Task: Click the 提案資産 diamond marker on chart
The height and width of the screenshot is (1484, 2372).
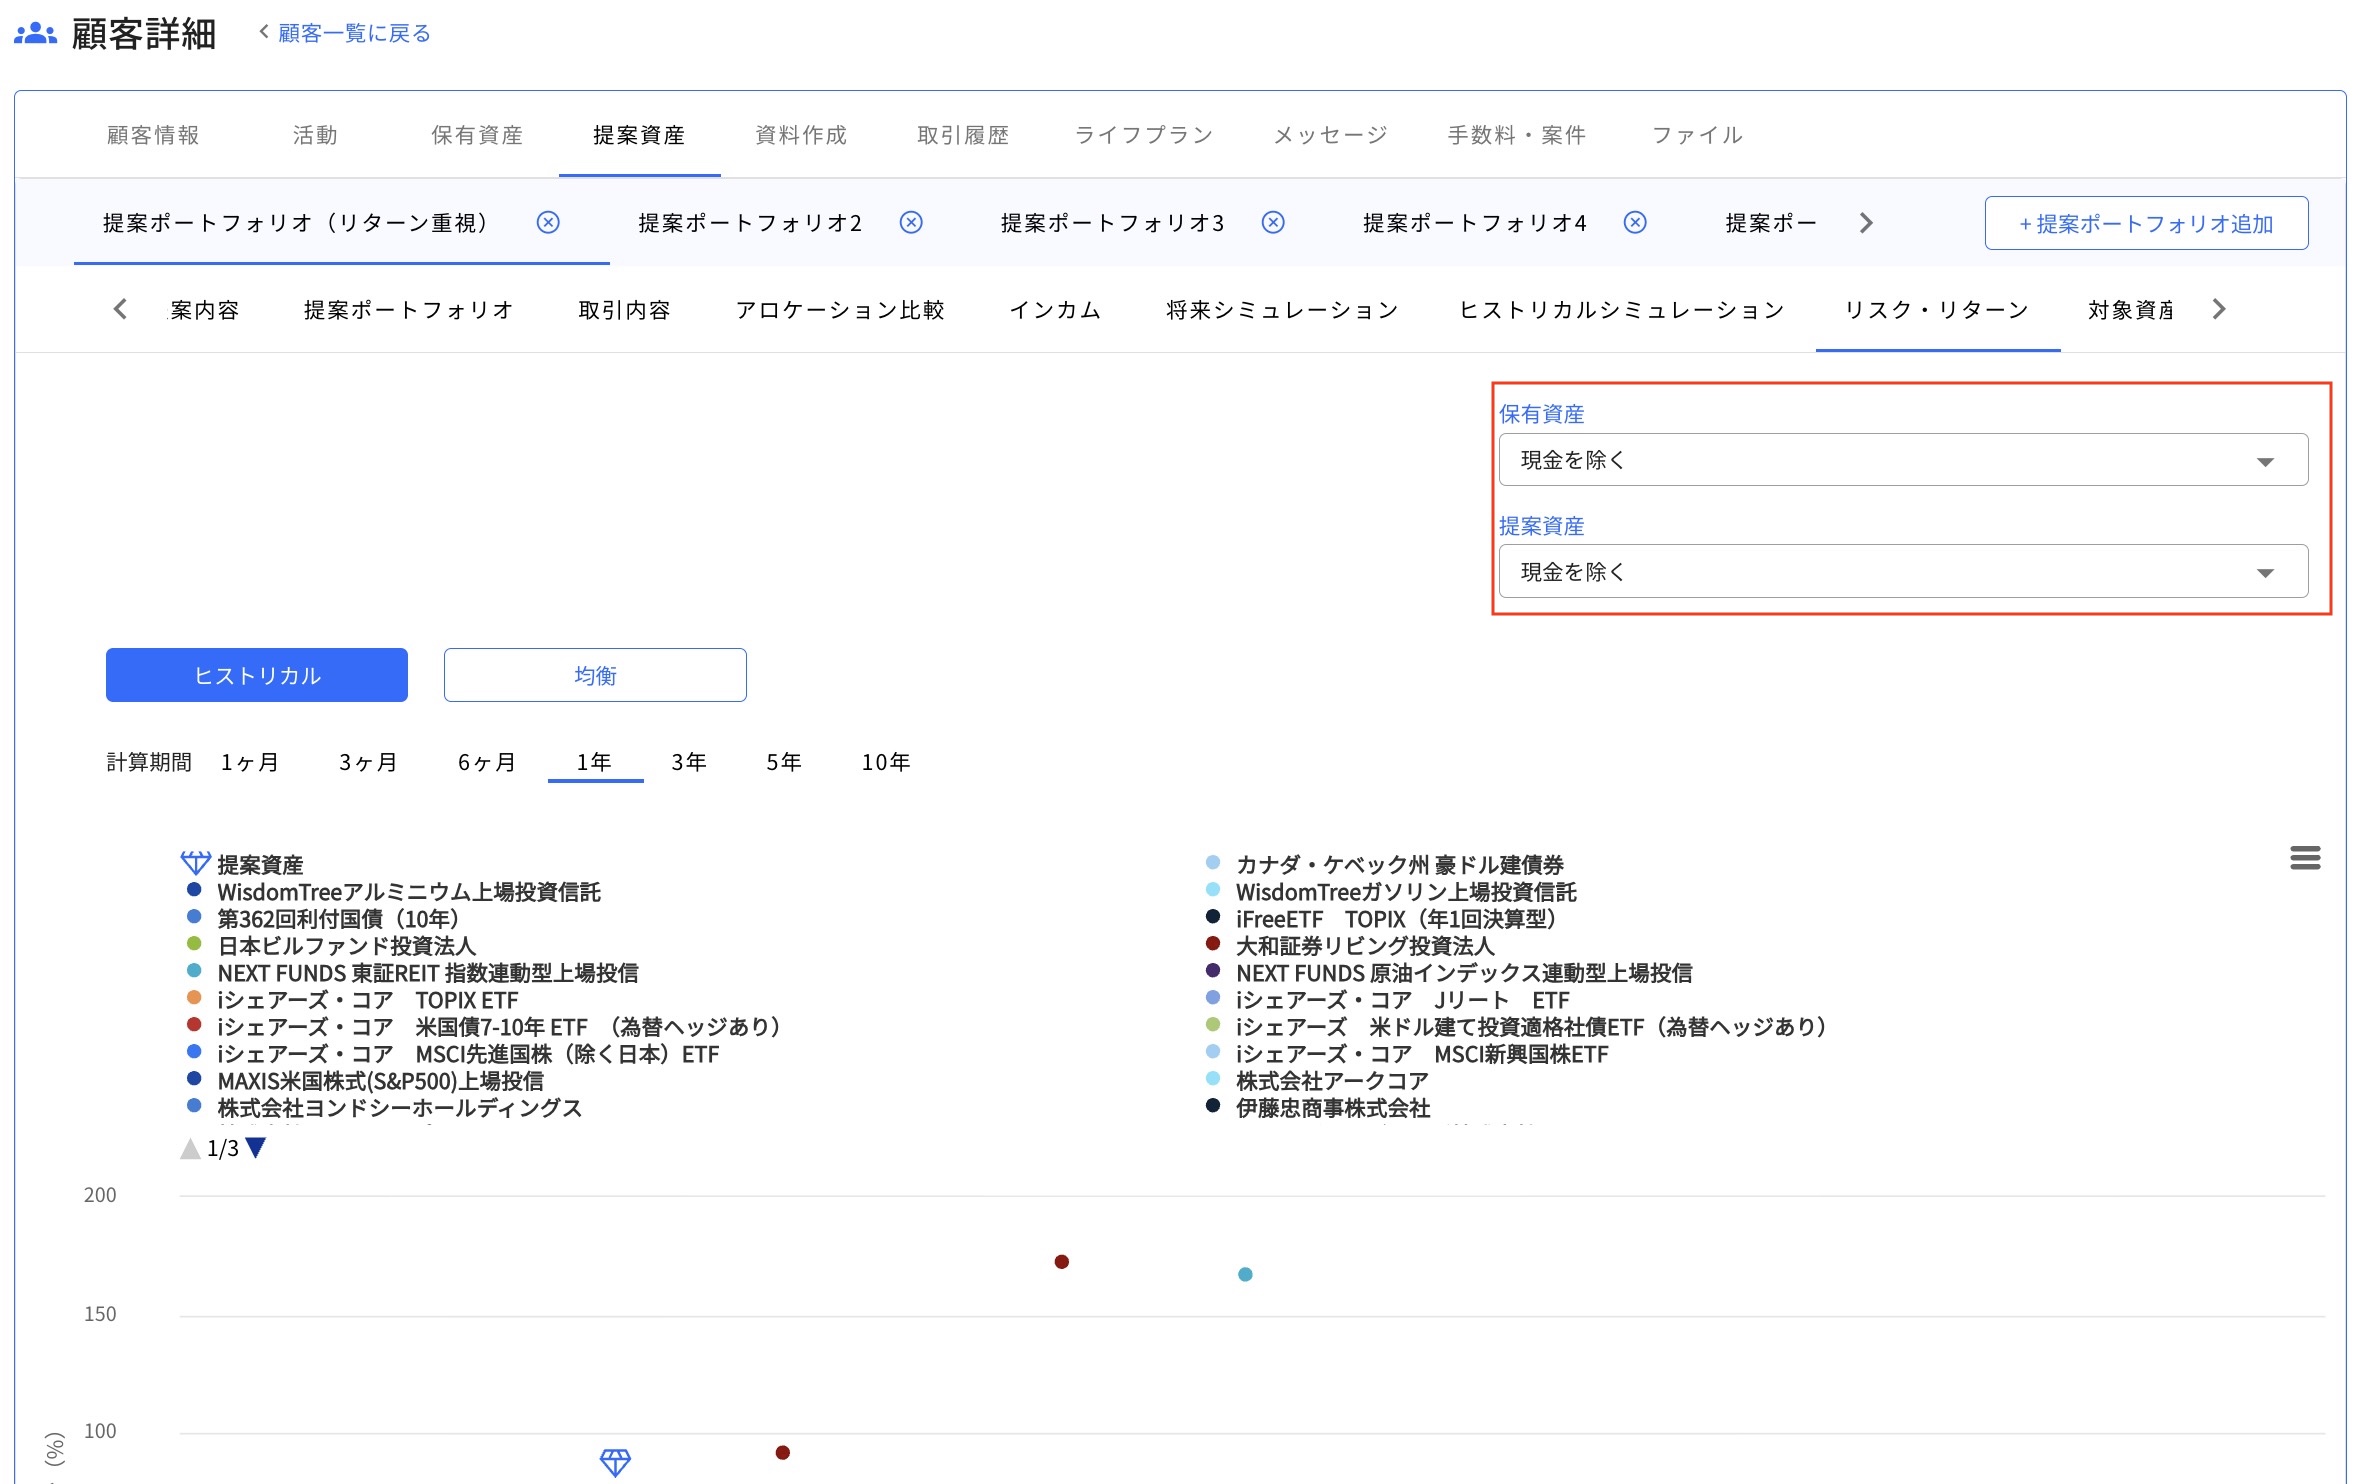Action: tap(617, 1464)
